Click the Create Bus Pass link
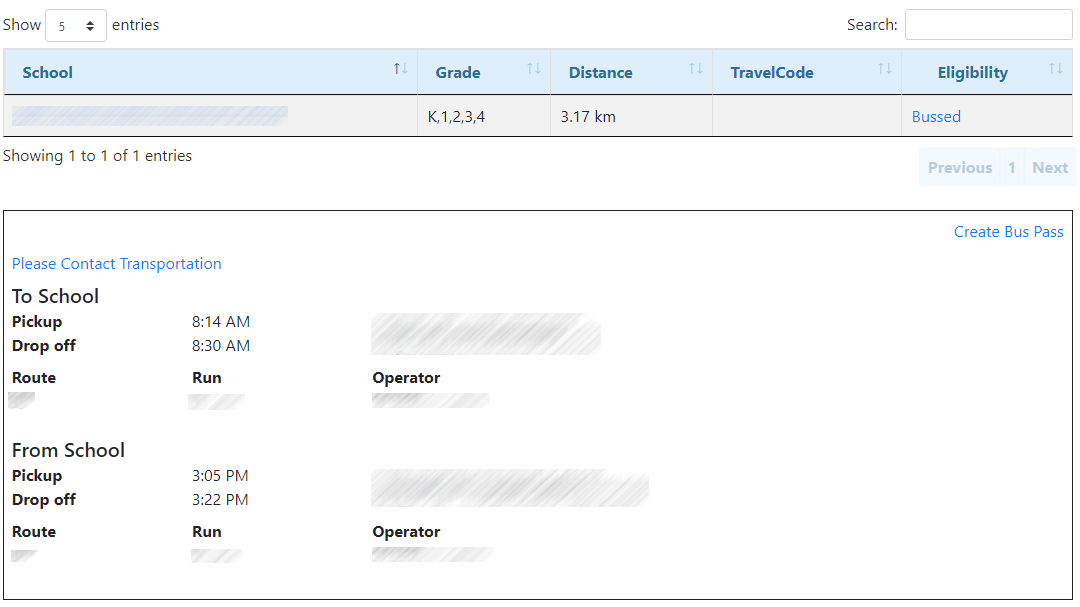 click(1008, 232)
